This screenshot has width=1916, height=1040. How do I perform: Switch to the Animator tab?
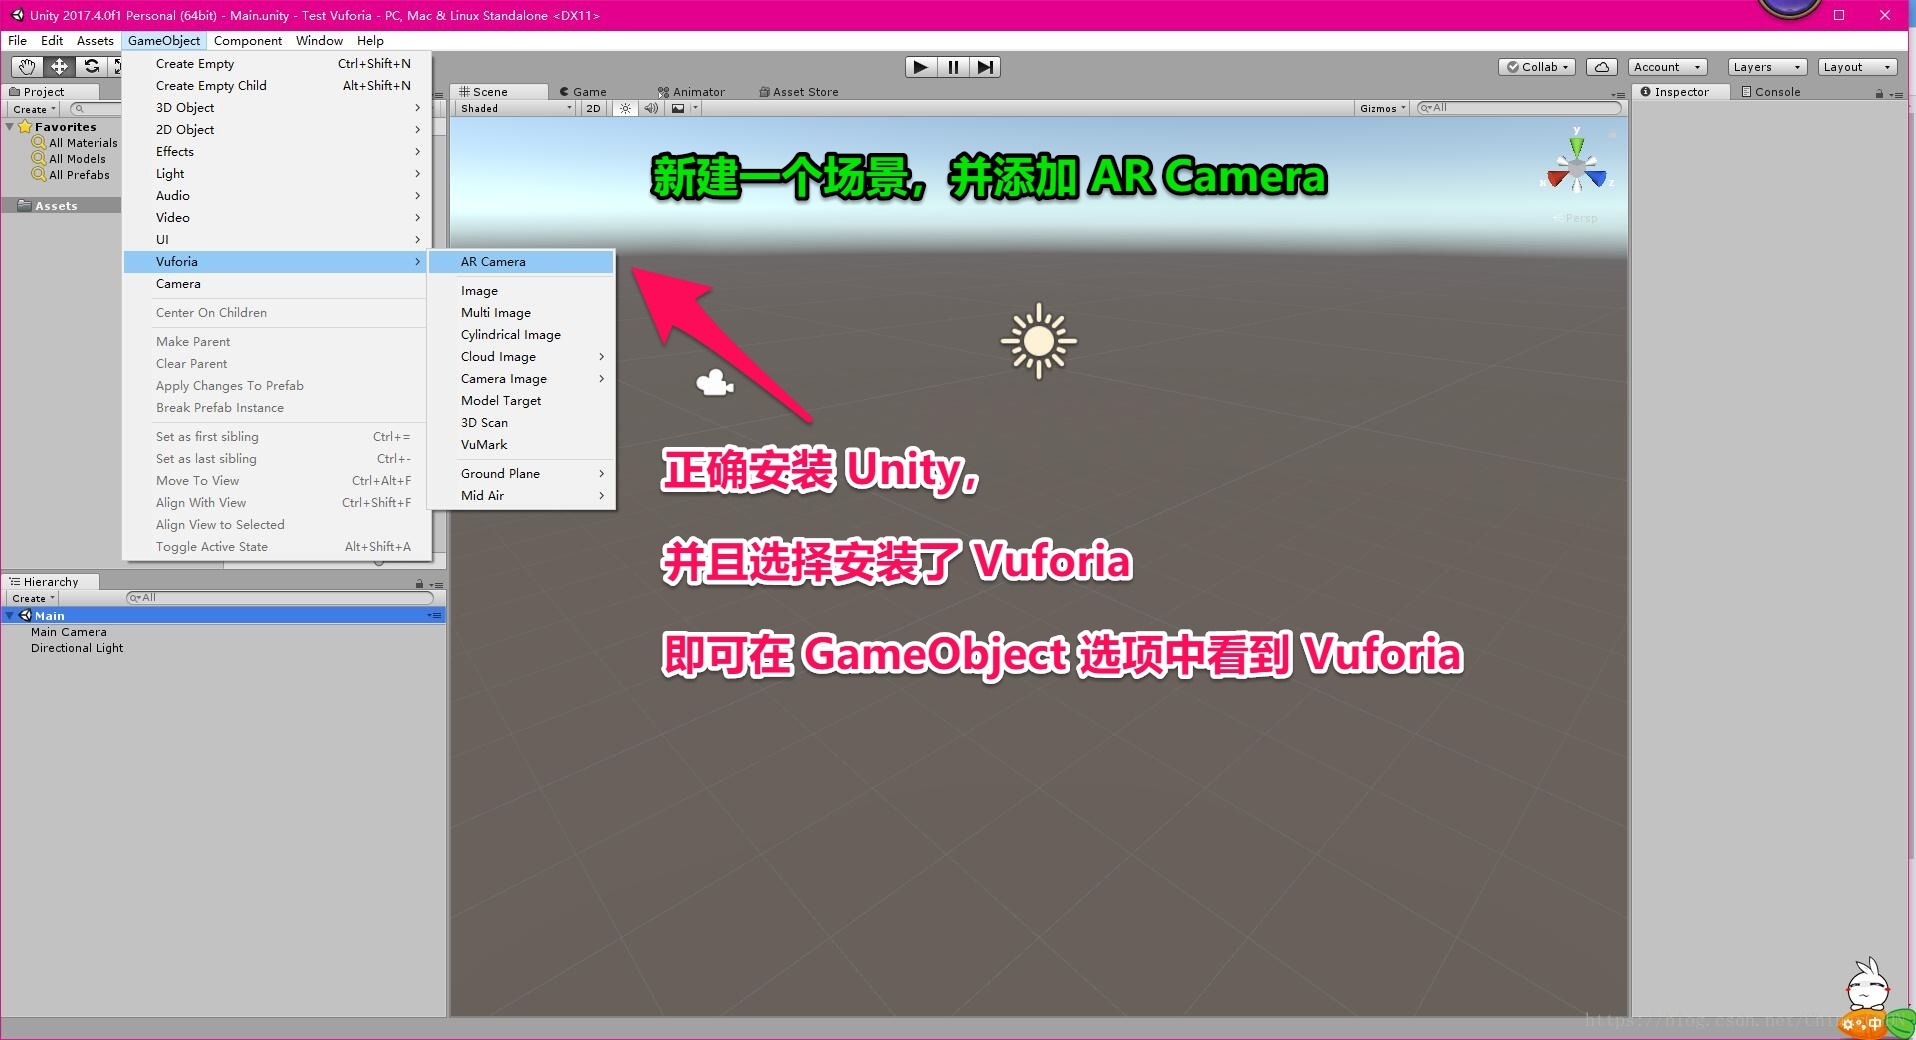691,92
